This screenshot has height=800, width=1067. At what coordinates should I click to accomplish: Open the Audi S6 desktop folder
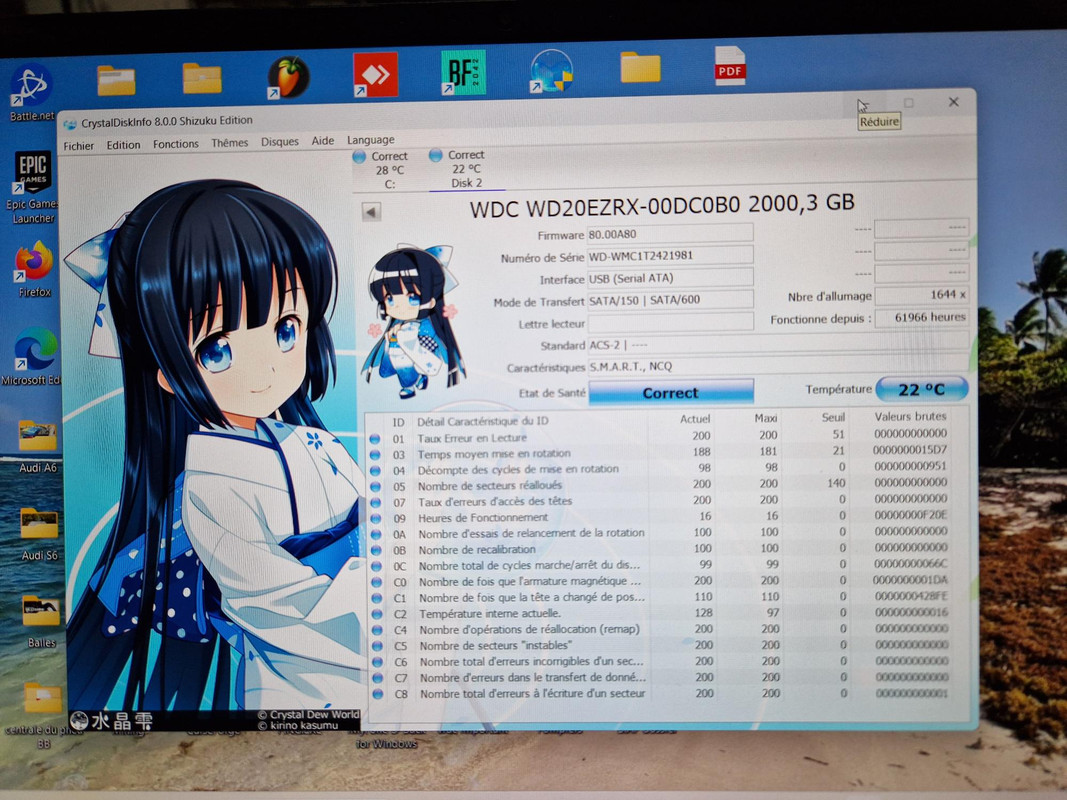point(39,533)
